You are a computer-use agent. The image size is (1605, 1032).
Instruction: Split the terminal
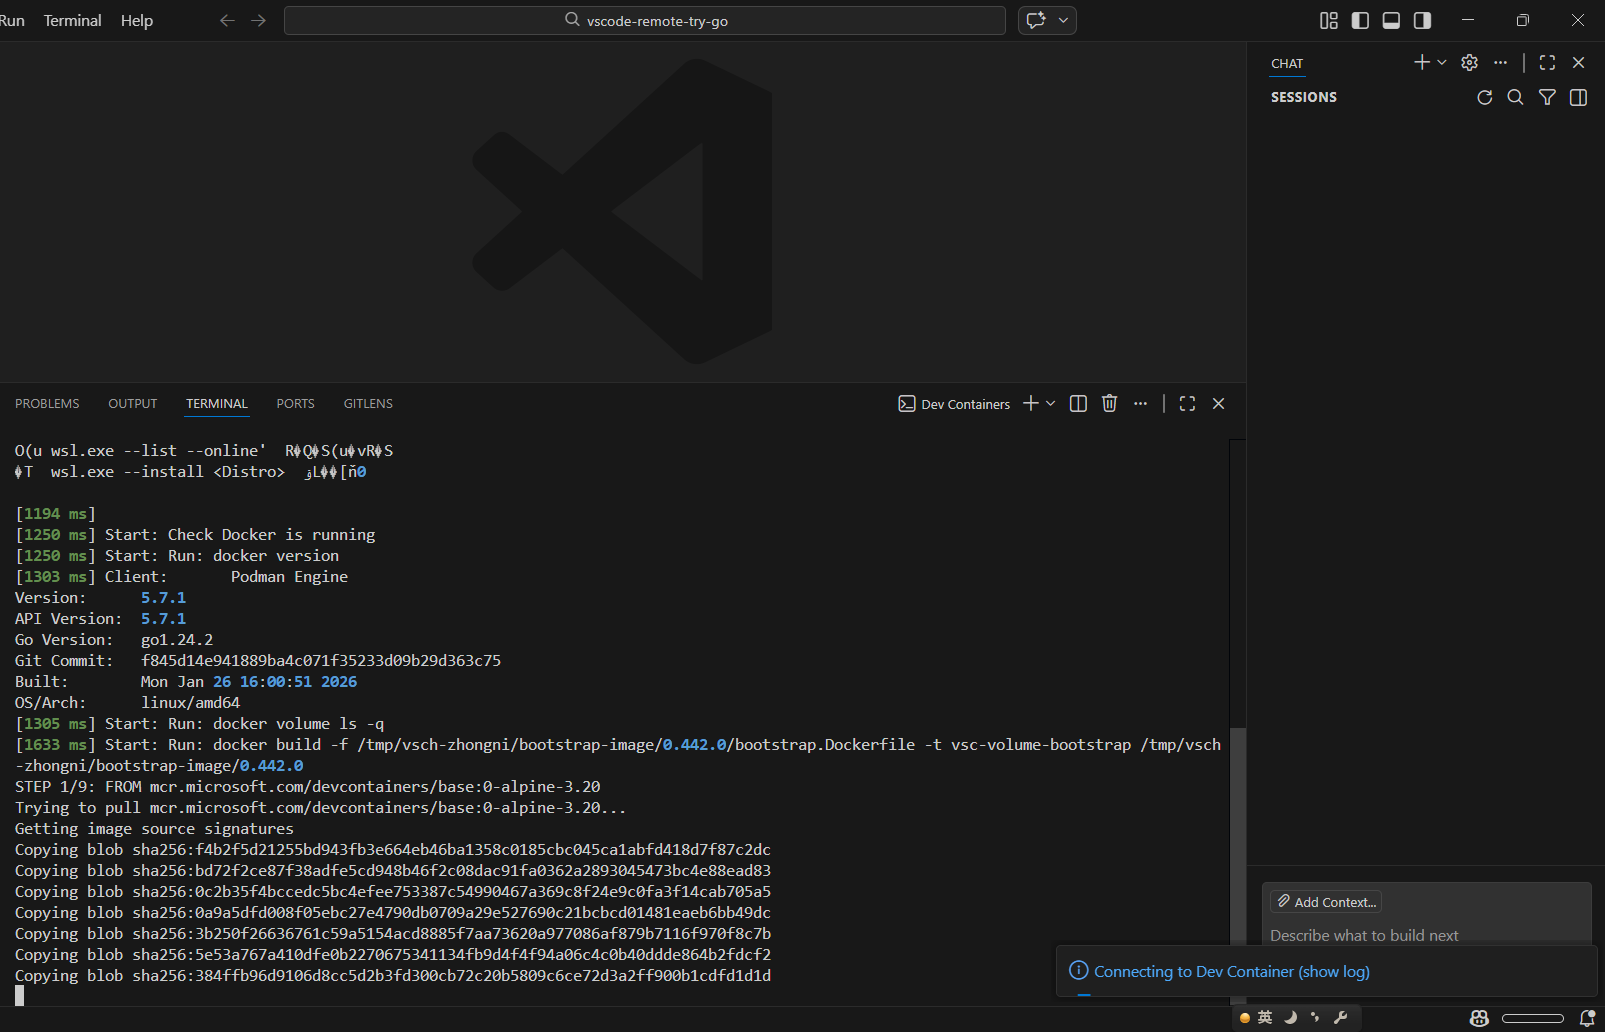point(1078,404)
